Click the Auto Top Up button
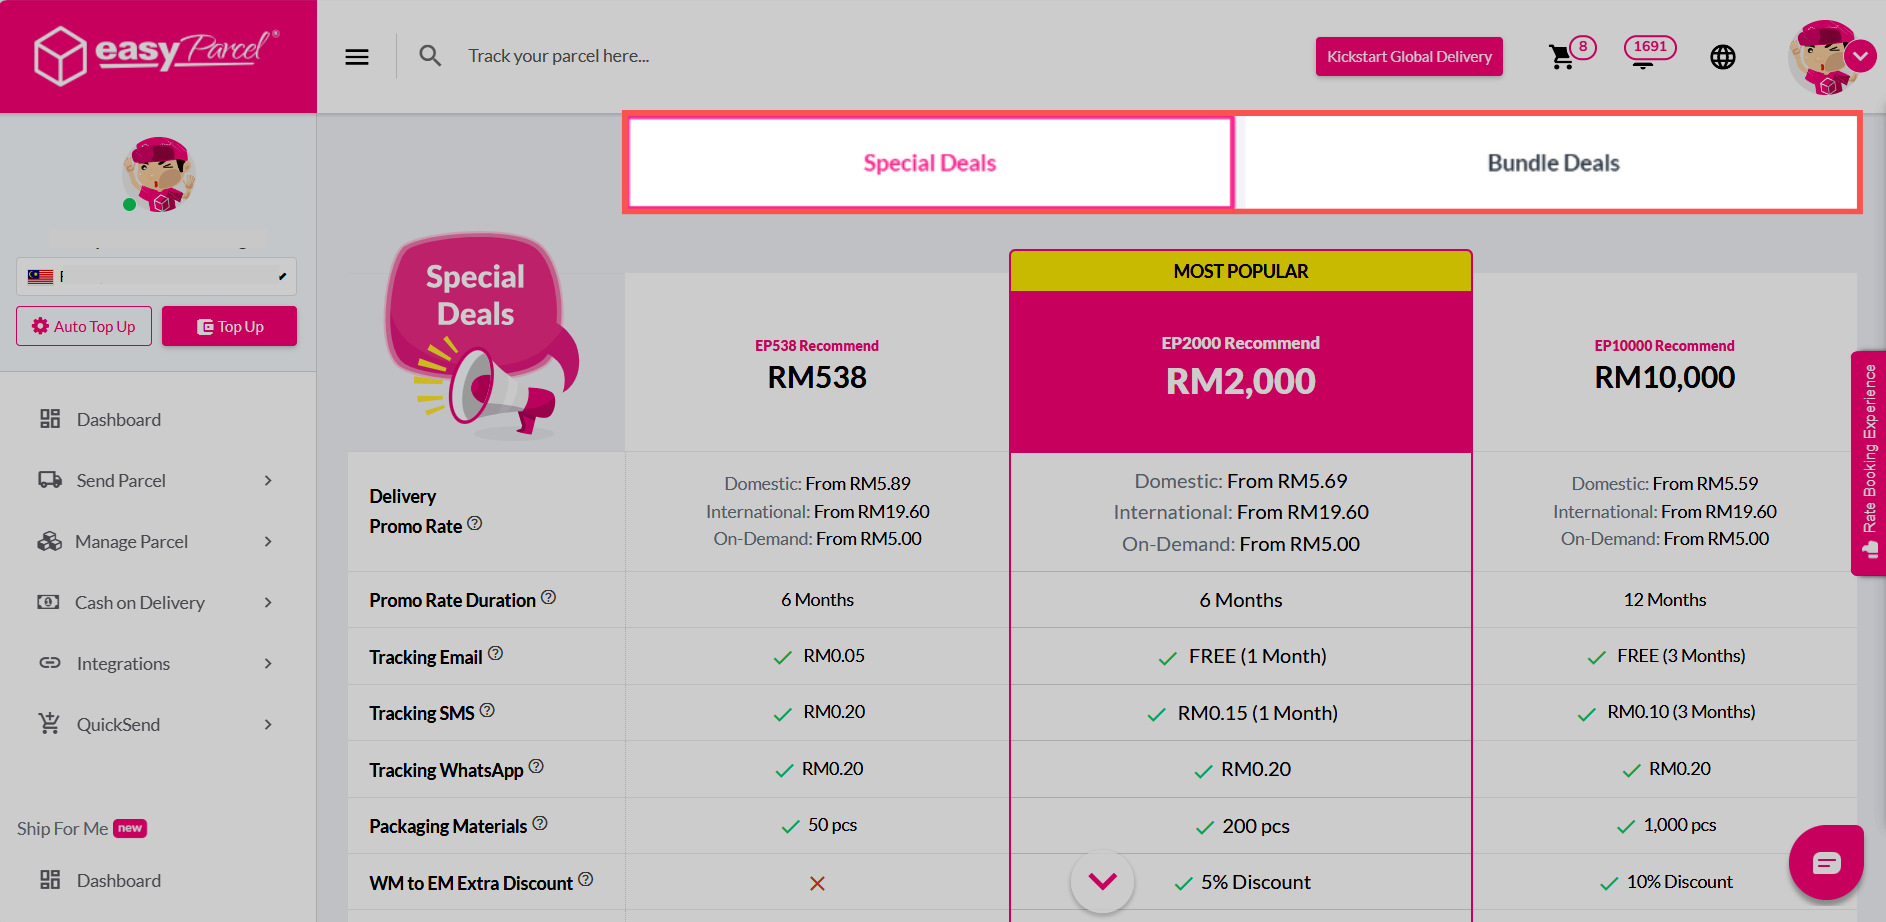Viewport: 1886px width, 922px height. (x=84, y=326)
